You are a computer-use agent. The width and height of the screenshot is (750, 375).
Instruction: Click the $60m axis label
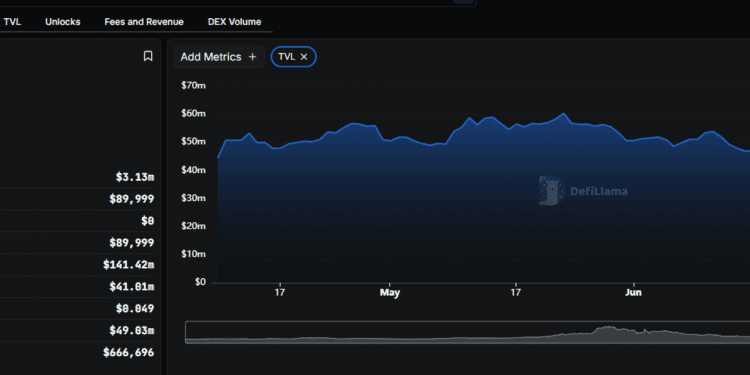tap(193, 114)
